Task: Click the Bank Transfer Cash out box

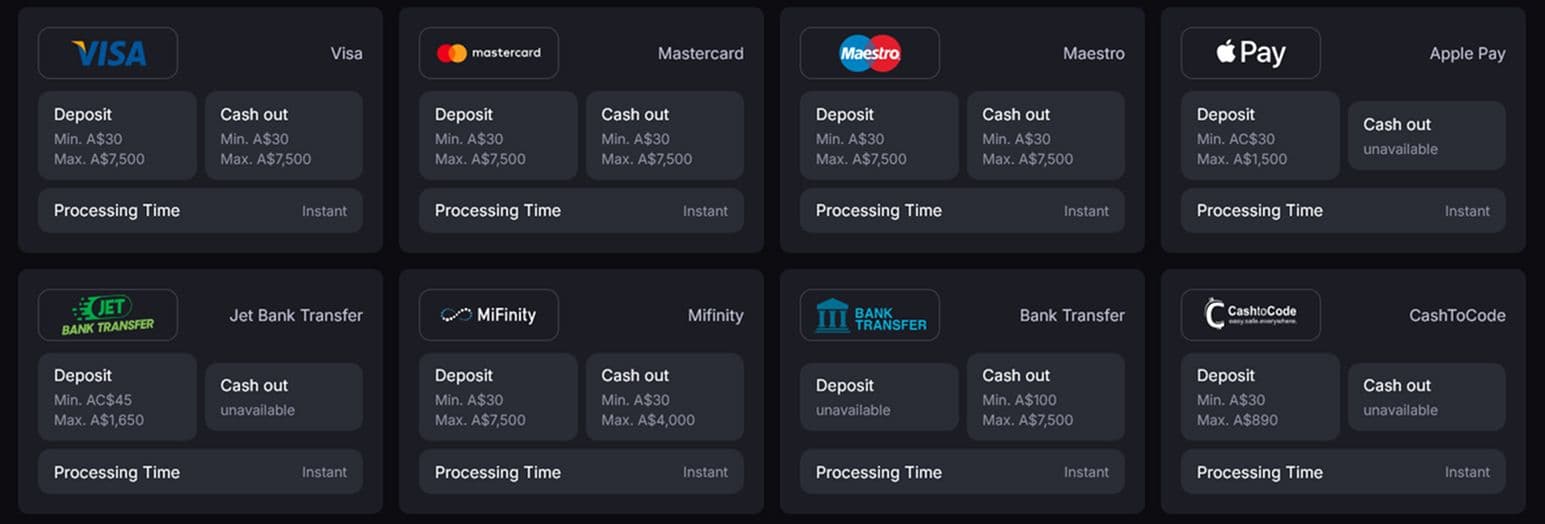Action: pyautogui.click(x=1046, y=397)
